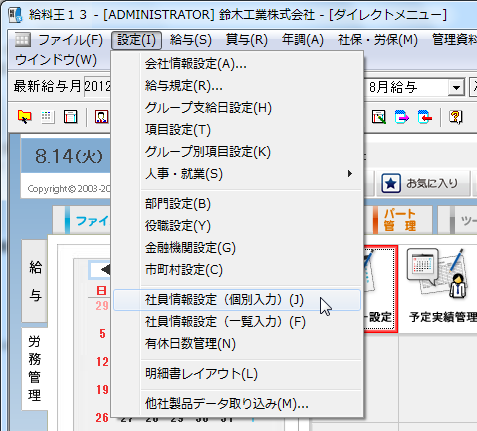Click the window layout toolbar icon

[70, 117]
